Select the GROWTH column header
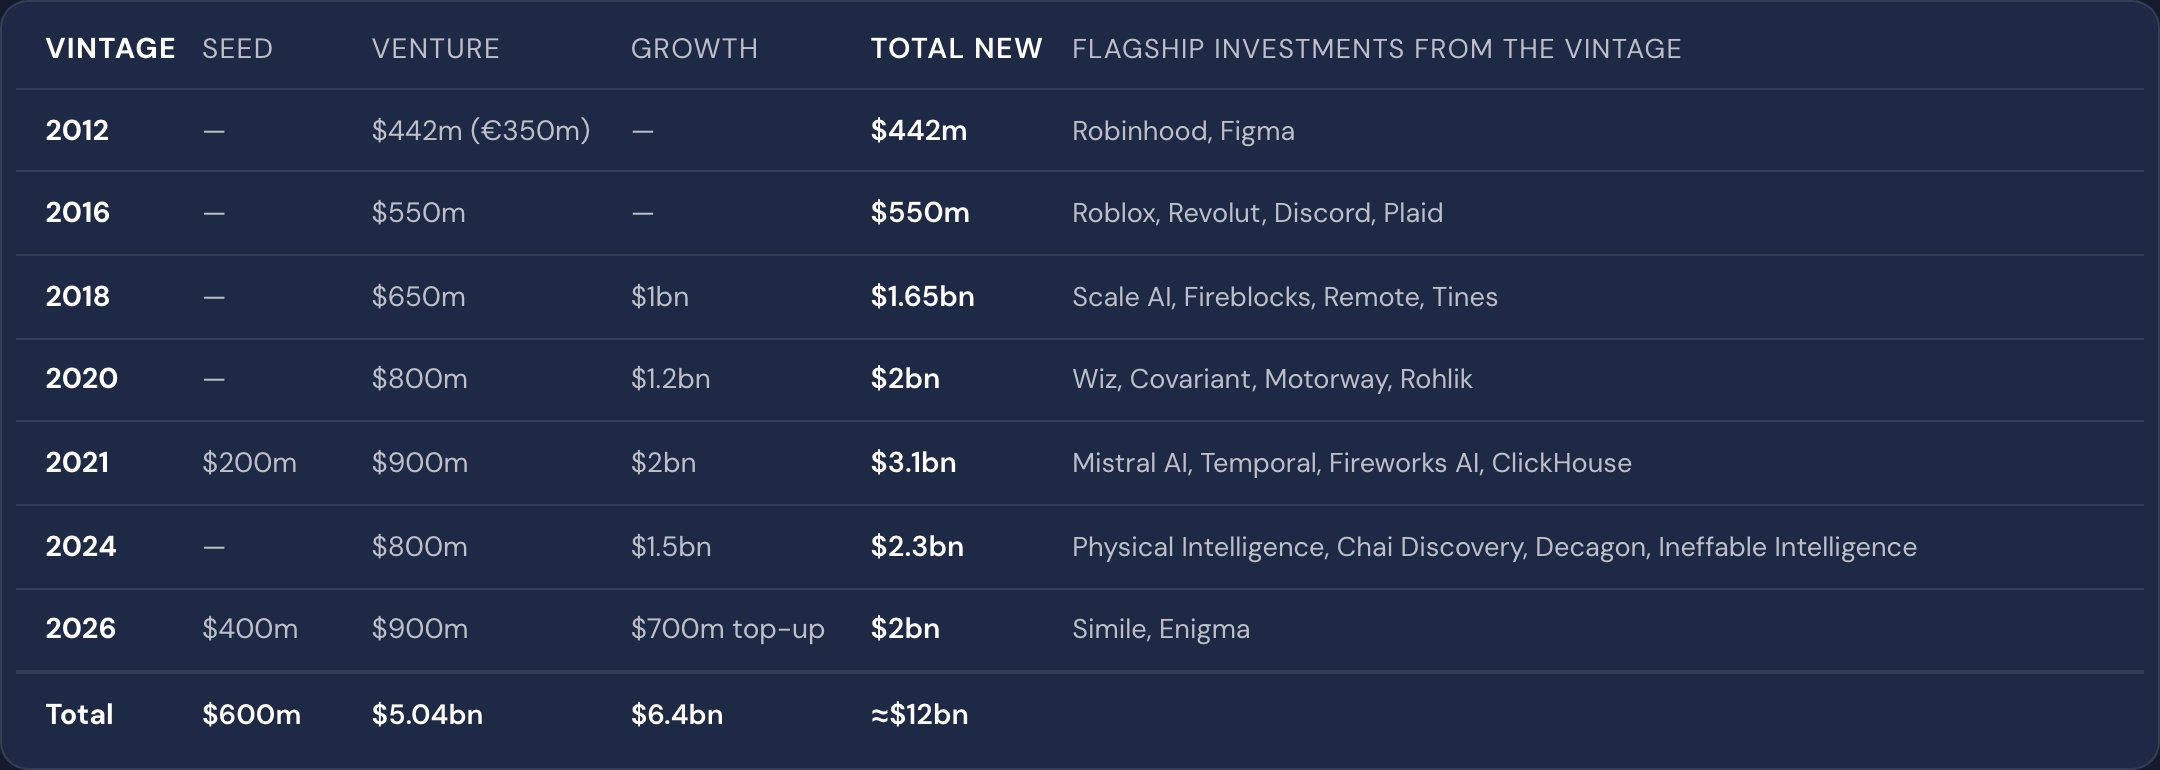Image resolution: width=2160 pixels, height=770 pixels. [x=694, y=48]
